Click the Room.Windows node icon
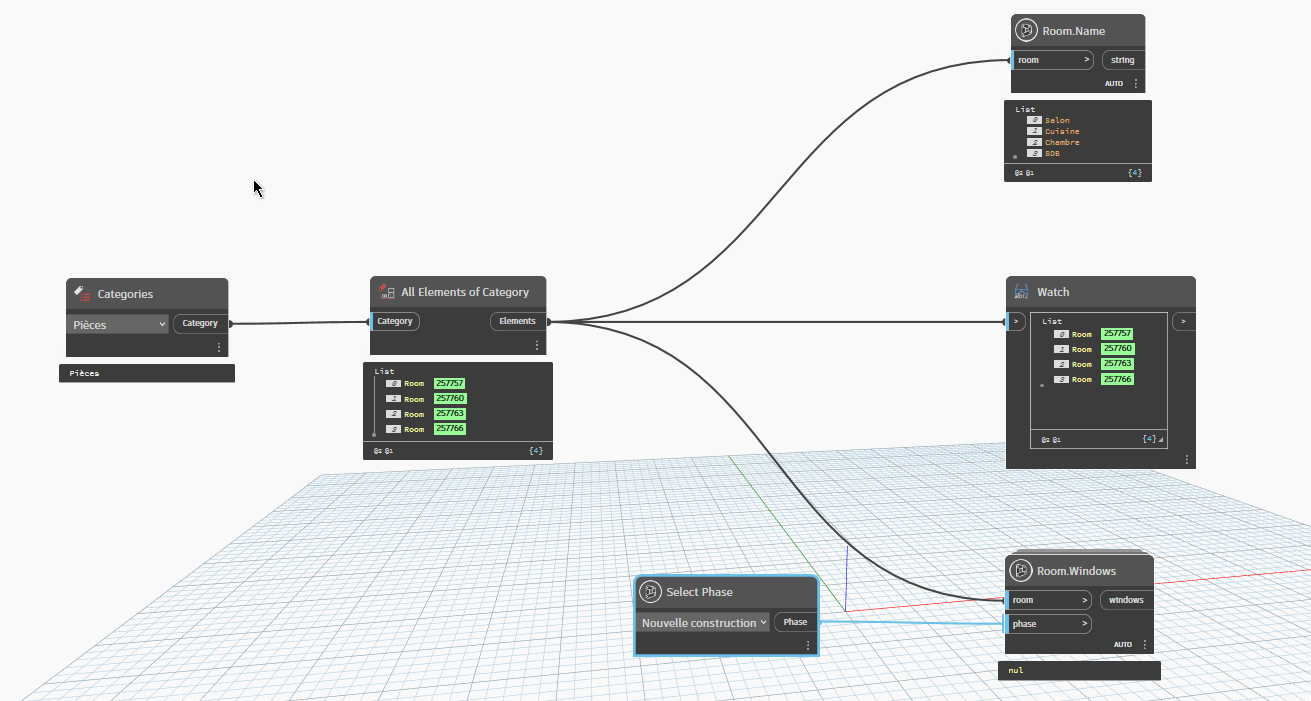 [1021, 571]
